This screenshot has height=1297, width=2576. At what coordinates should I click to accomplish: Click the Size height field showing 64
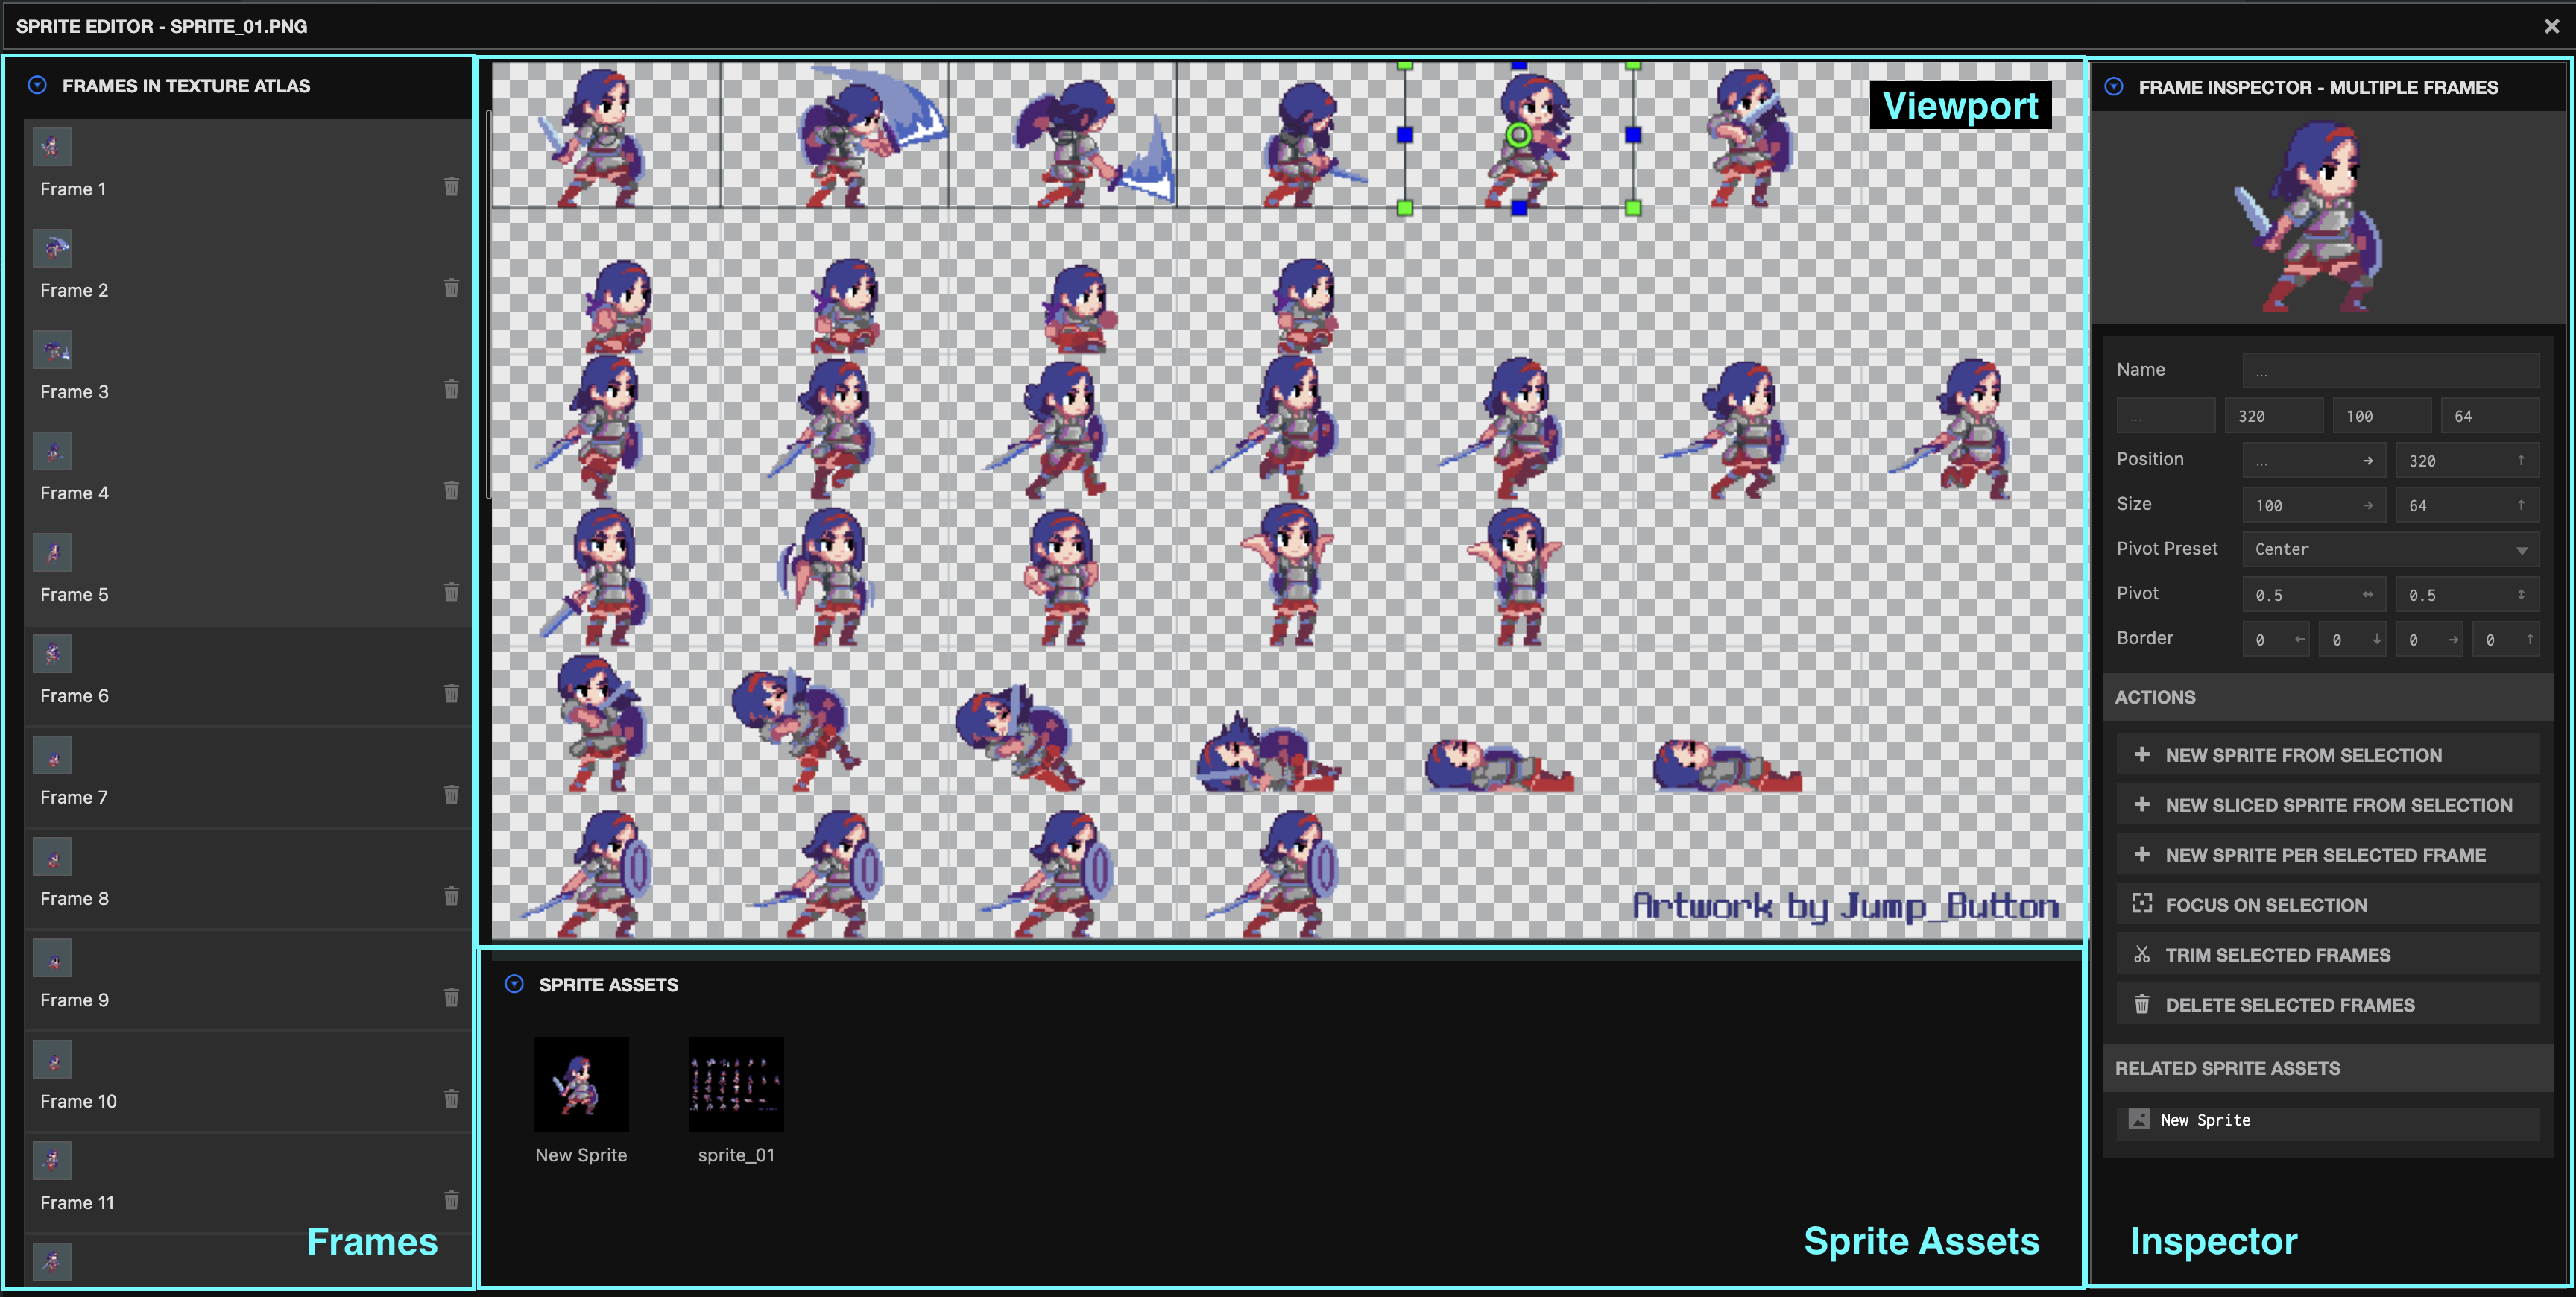tap(2467, 506)
